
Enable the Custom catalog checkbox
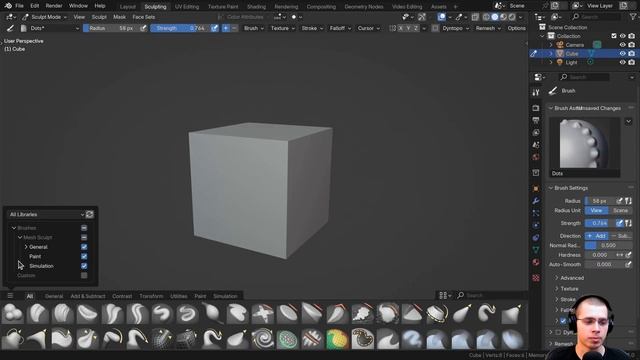pos(84,276)
